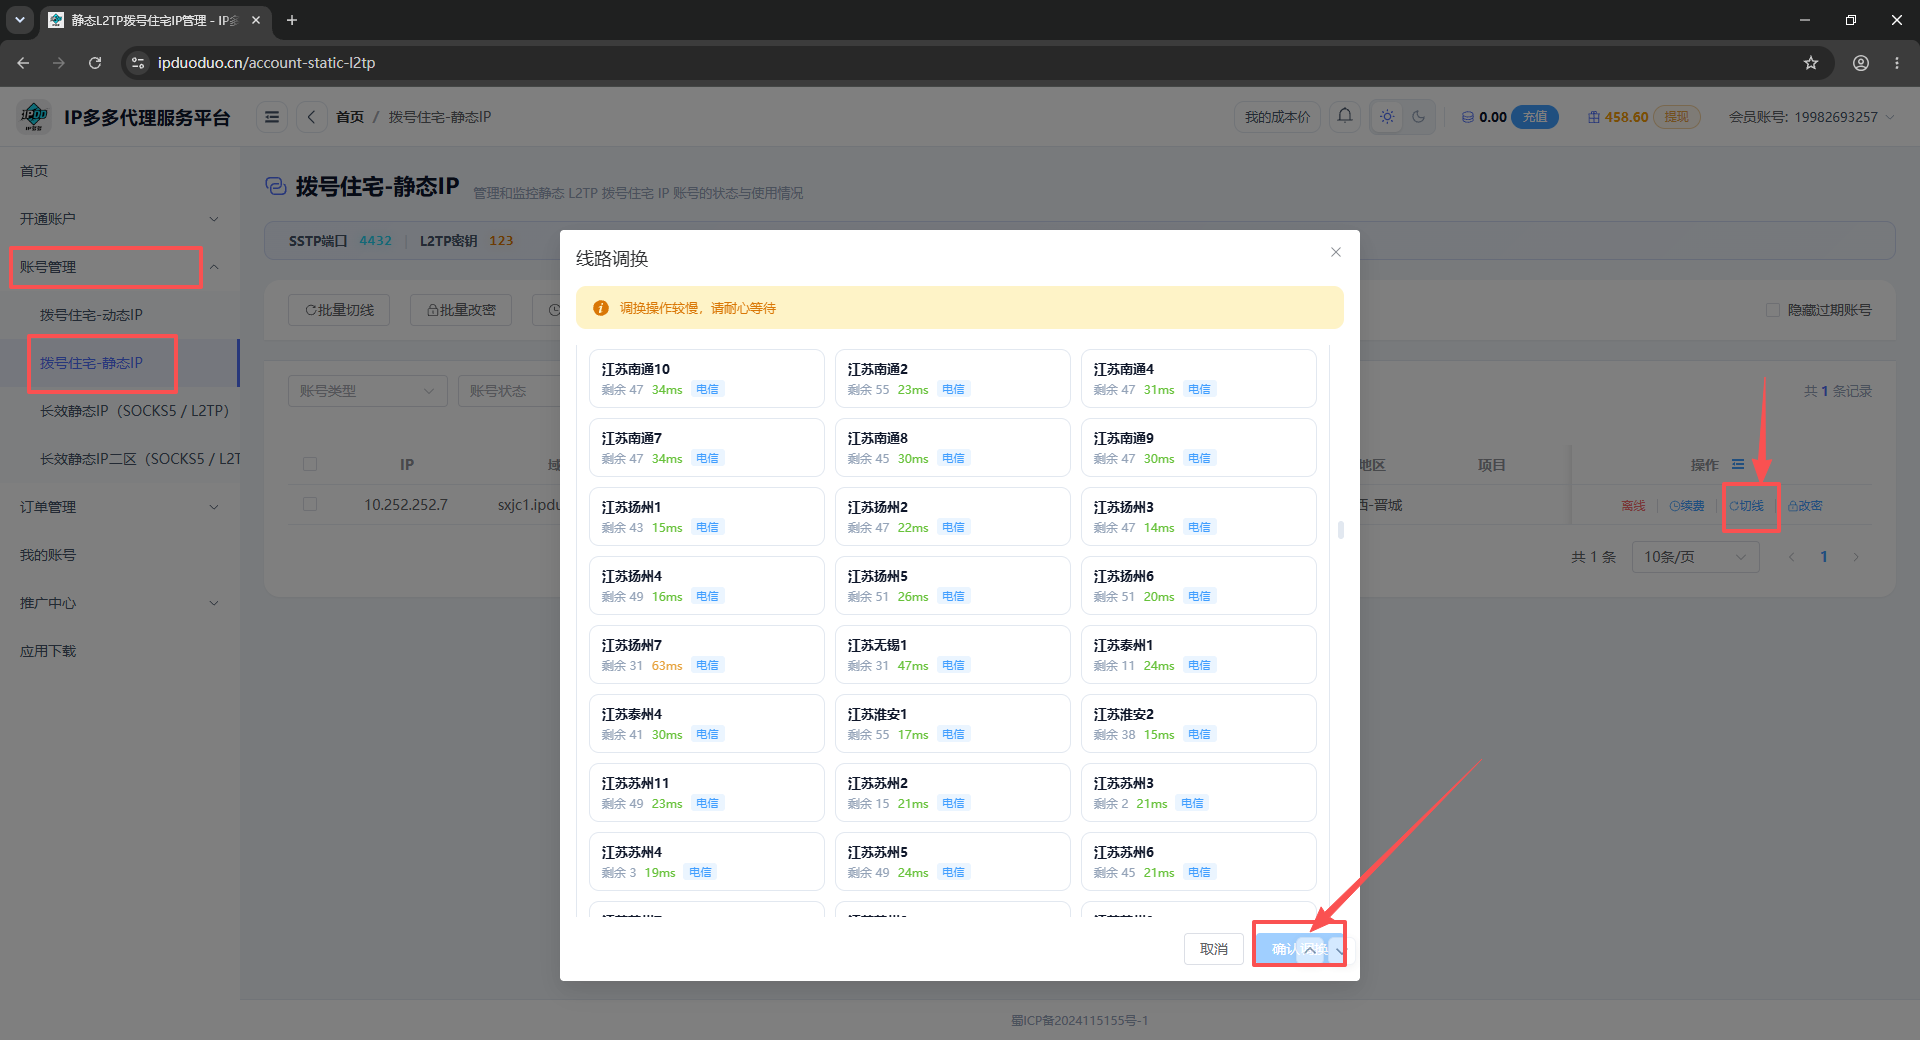Screen dimensions: 1920x1040
Task: Click the column settings icon beside 操作
Action: pyautogui.click(x=1738, y=464)
